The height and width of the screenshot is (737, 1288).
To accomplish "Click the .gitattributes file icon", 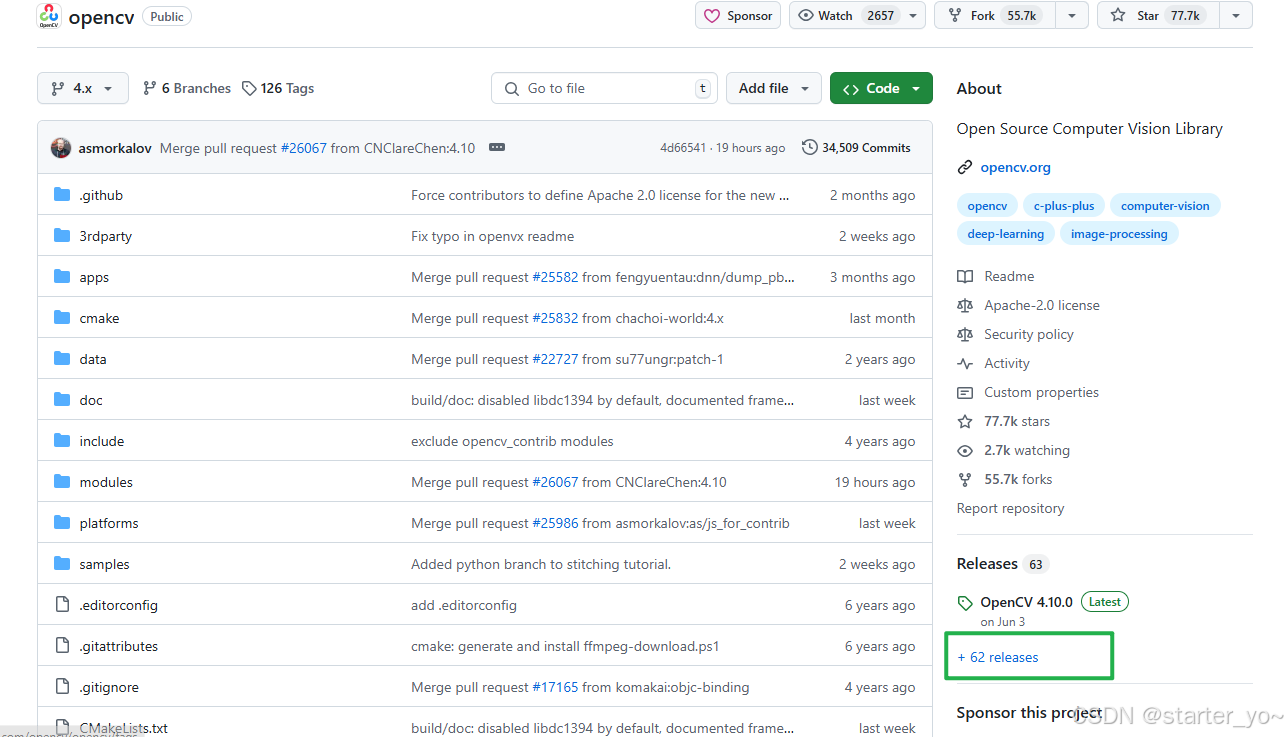I will [62, 646].
